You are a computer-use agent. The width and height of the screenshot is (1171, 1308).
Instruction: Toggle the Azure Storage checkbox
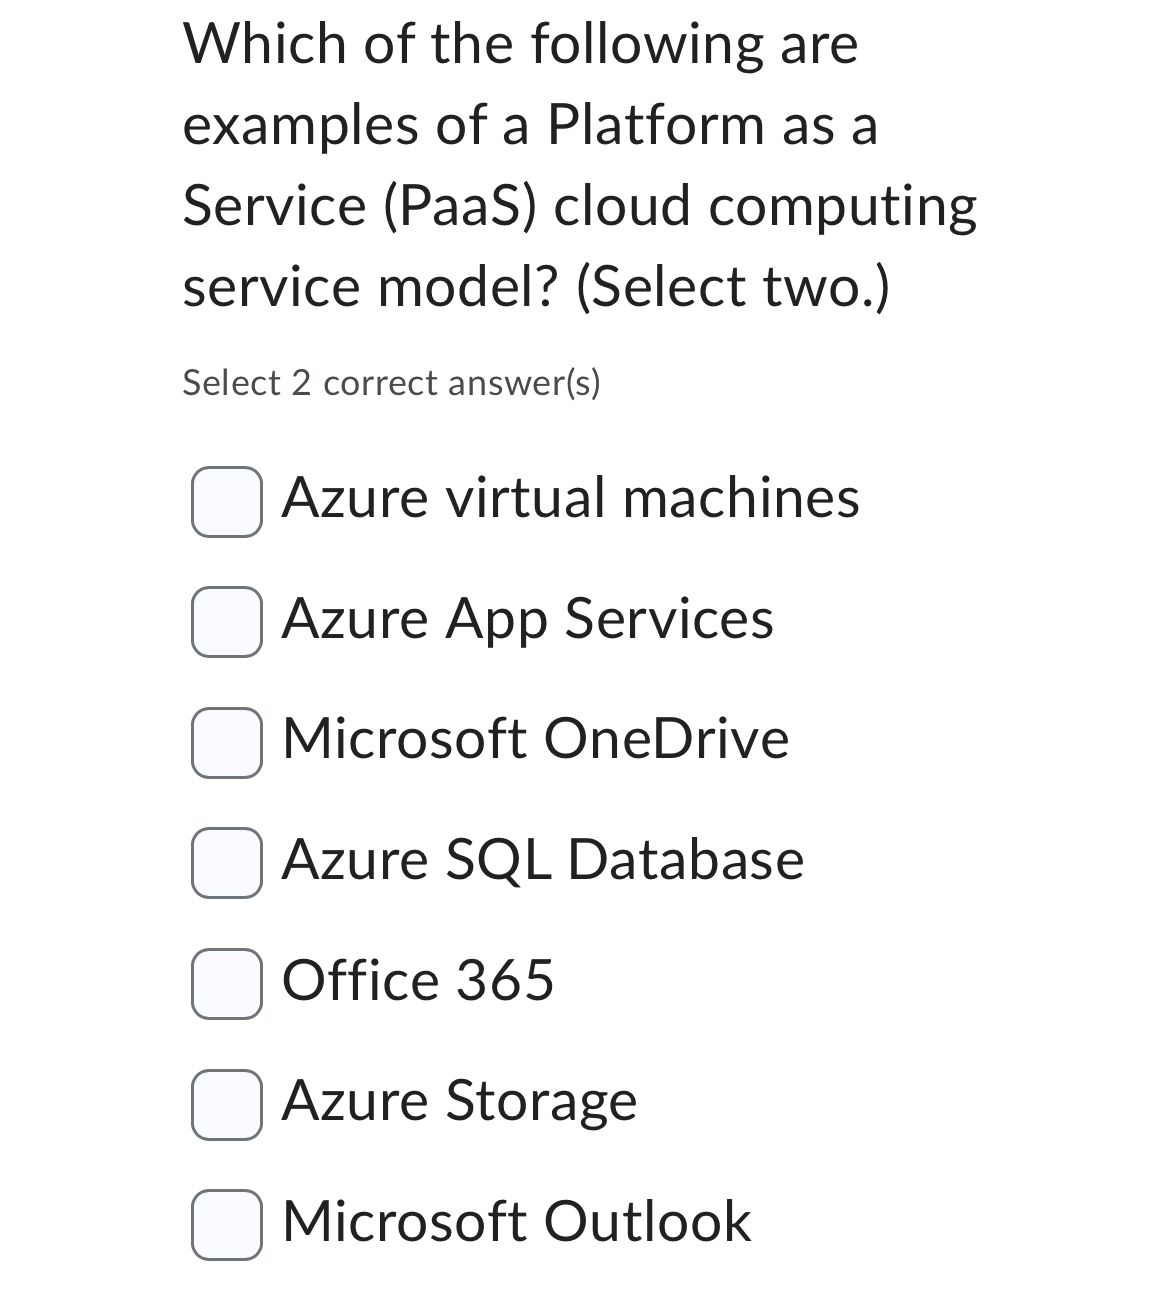(227, 1103)
